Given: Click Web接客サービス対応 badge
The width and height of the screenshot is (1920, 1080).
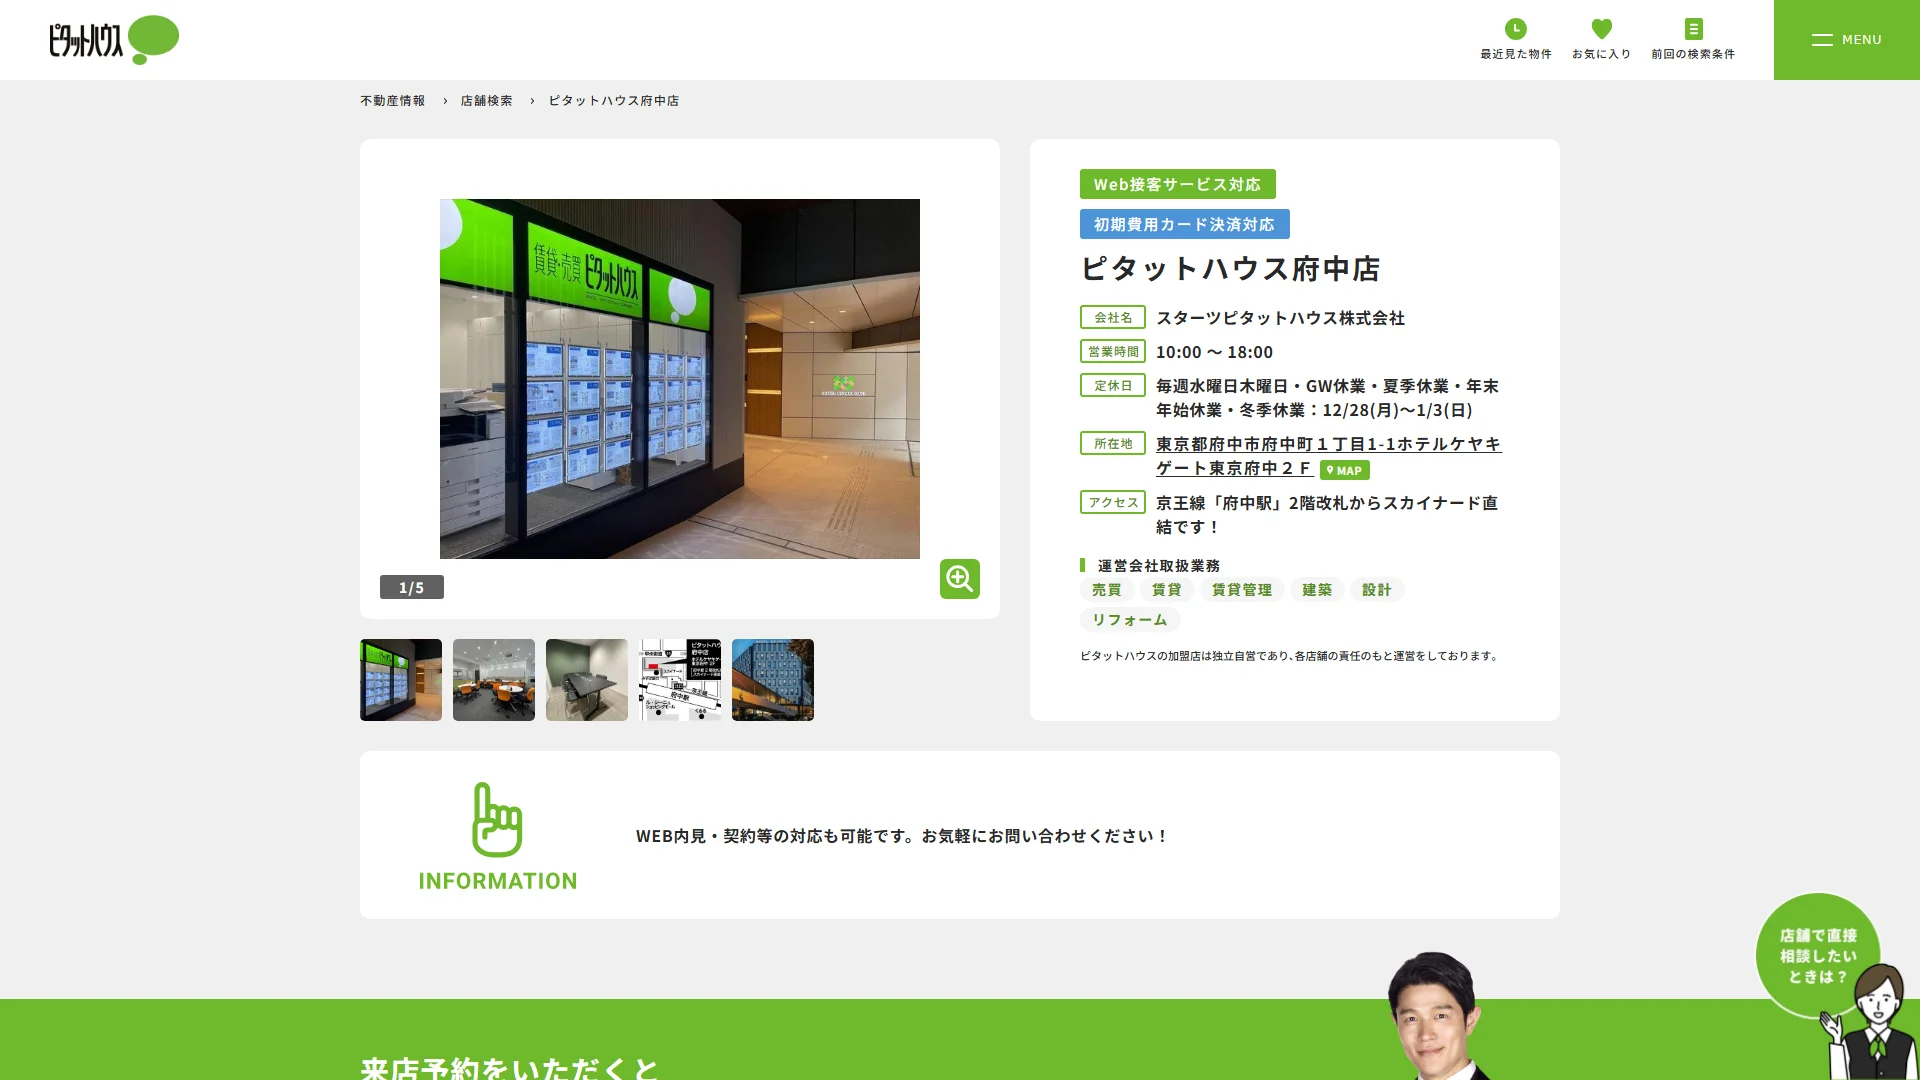Looking at the screenshot, I should point(1177,184).
